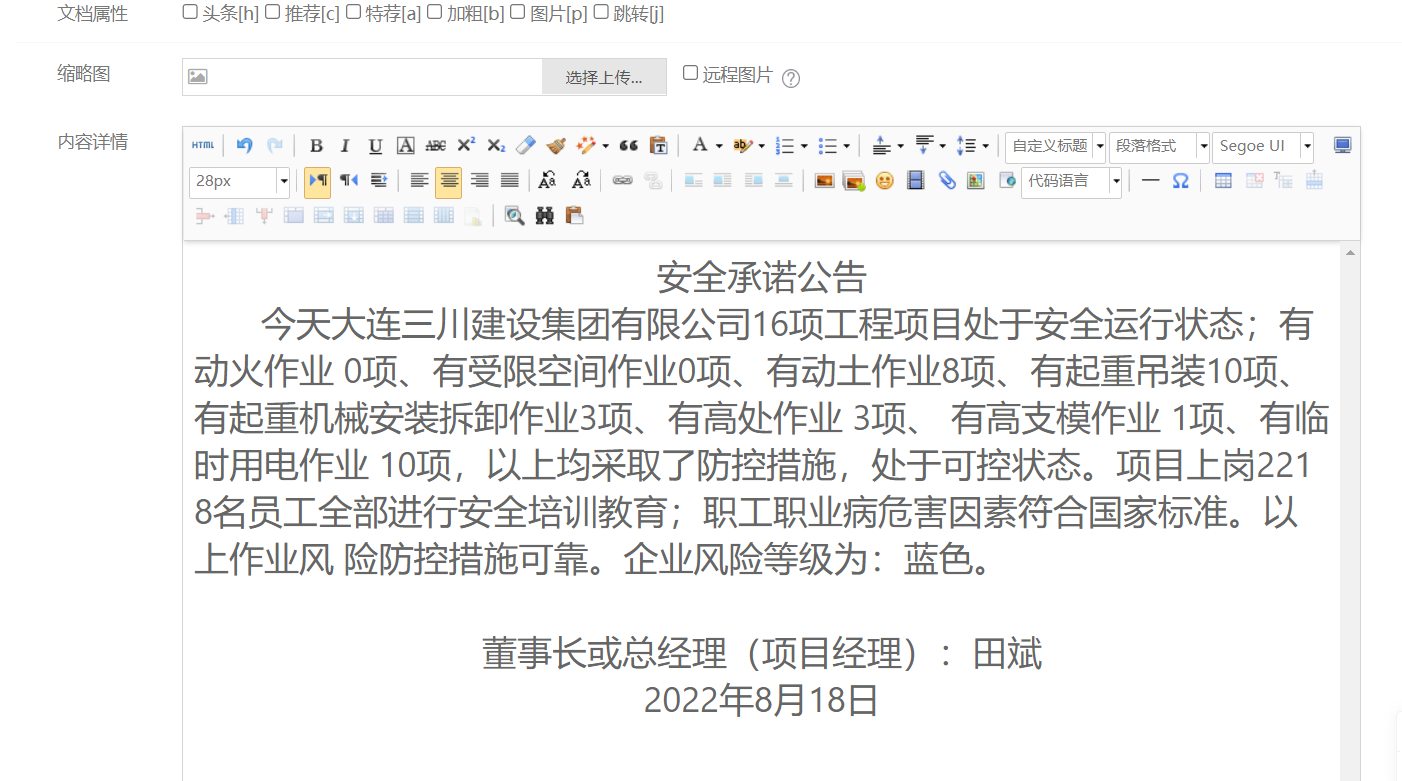Enable the 远程图片 checkbox

pos(690,73)
